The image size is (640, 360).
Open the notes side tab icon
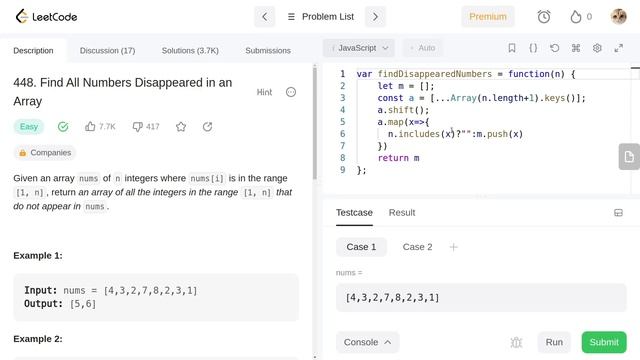click(629, 156)
